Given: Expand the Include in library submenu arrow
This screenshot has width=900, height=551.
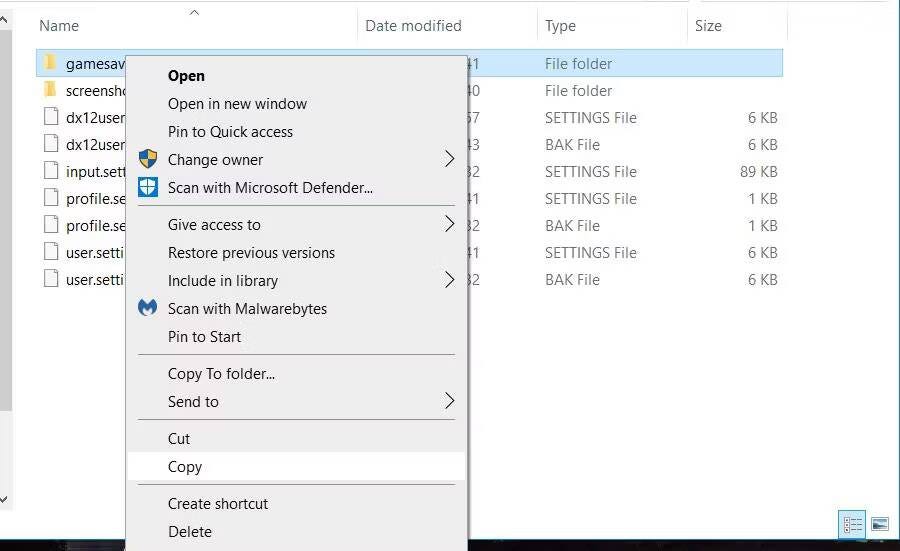Looking at the screenshot, I should pyautogui.click(x=449, y=280).
